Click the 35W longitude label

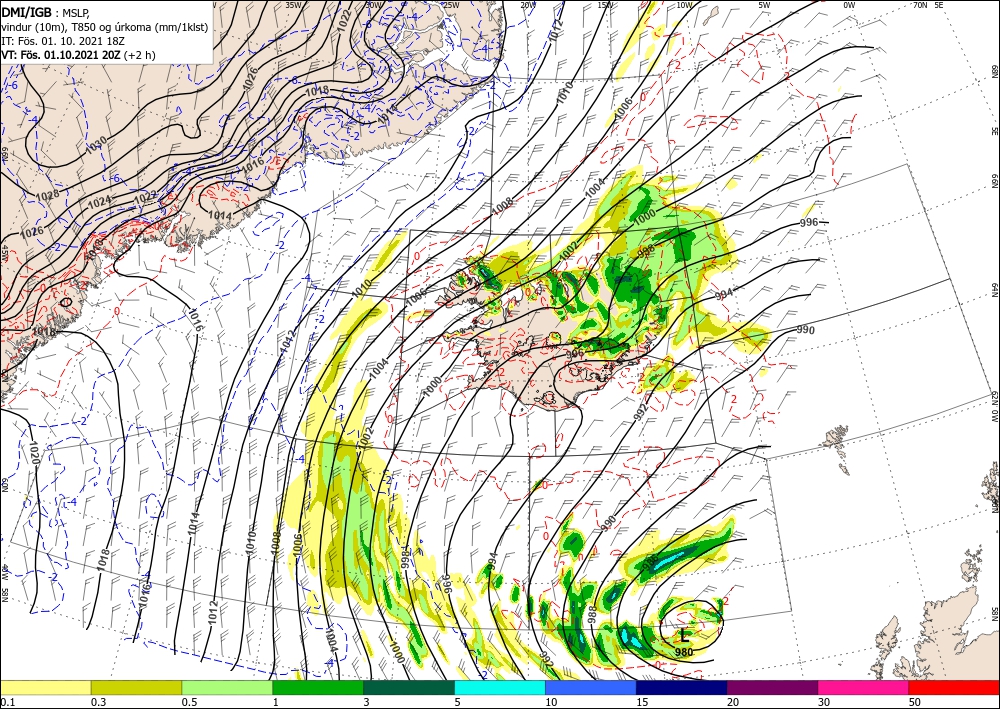(293, 4)
